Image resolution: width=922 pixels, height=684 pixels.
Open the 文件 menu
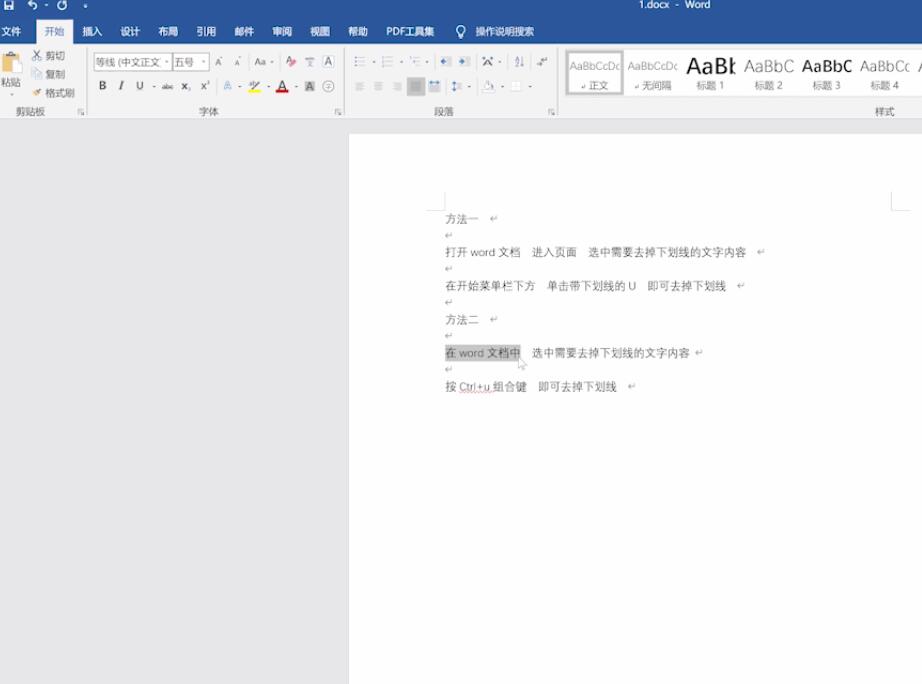point(11,31)
